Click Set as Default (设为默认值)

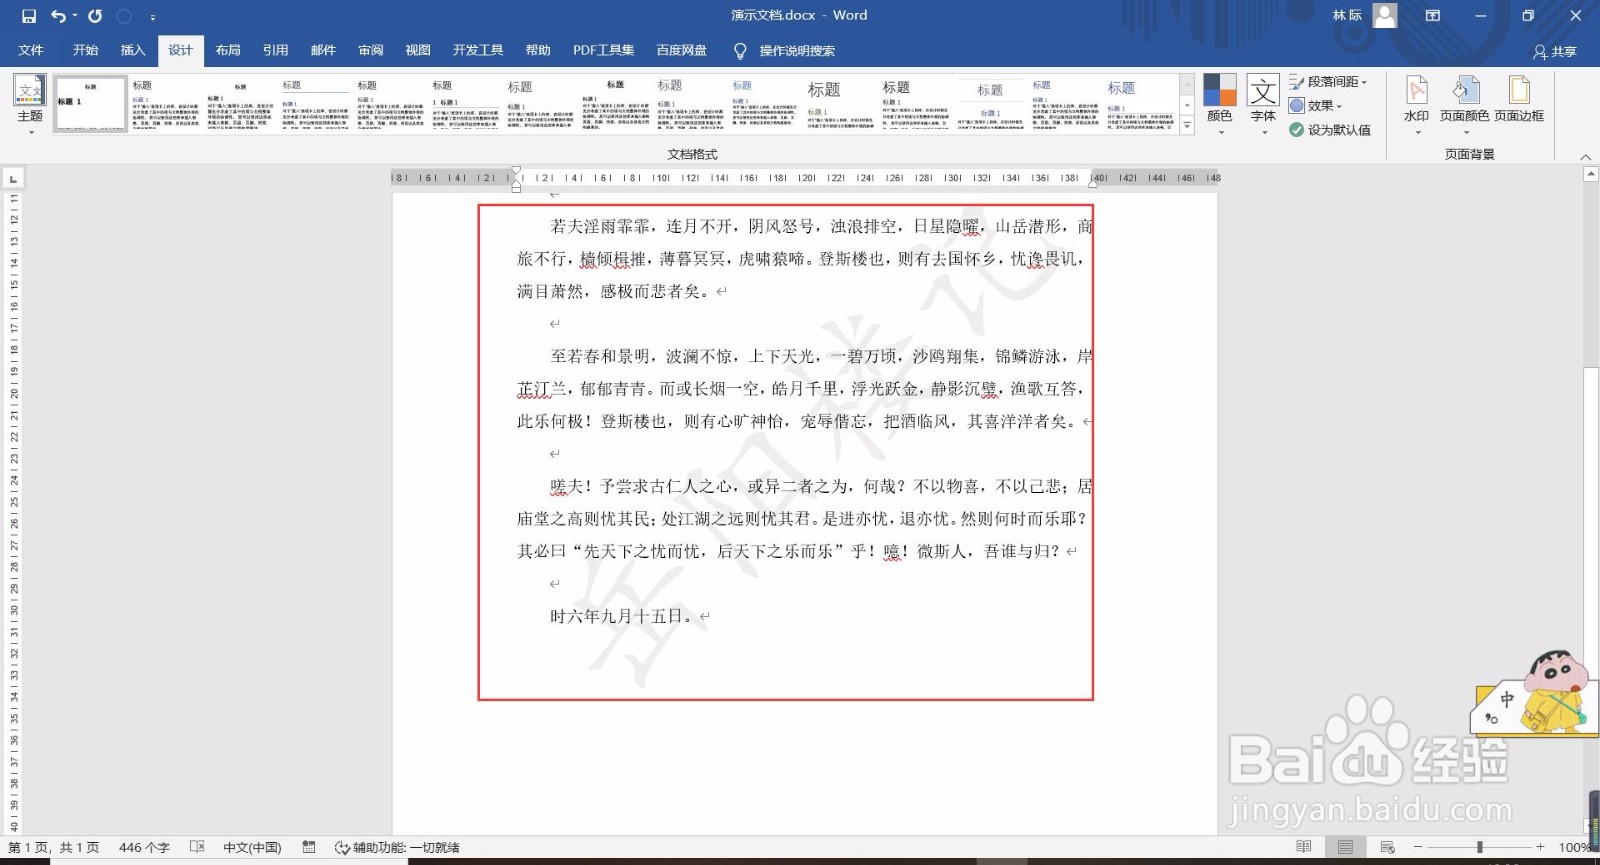click(x=1330, y=130)
